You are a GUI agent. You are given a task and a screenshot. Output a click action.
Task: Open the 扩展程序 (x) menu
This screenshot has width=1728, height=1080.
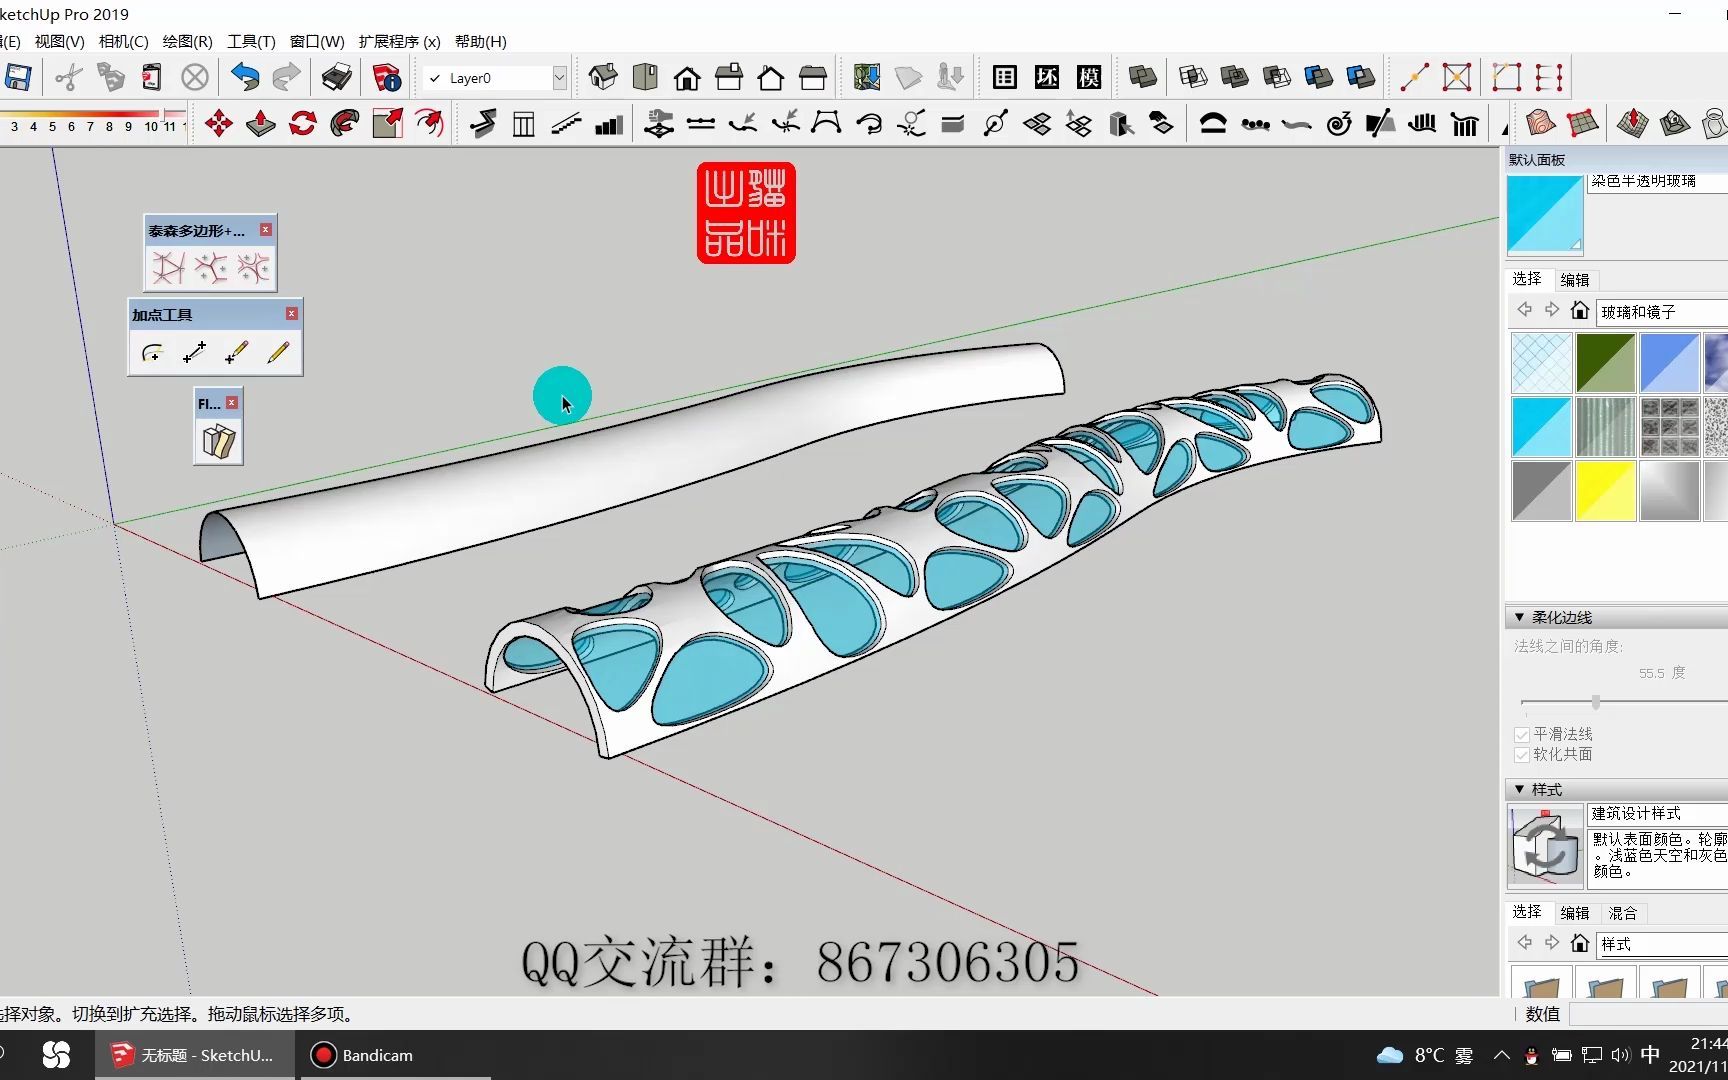pos(399,41)
